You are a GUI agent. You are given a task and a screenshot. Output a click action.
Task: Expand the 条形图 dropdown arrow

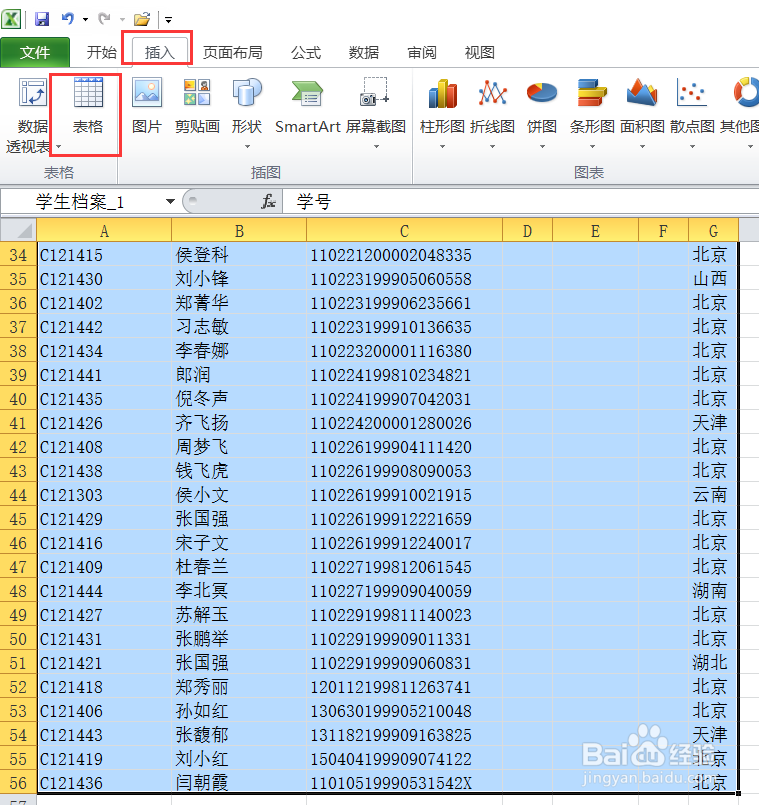click(x=592, y=147)
